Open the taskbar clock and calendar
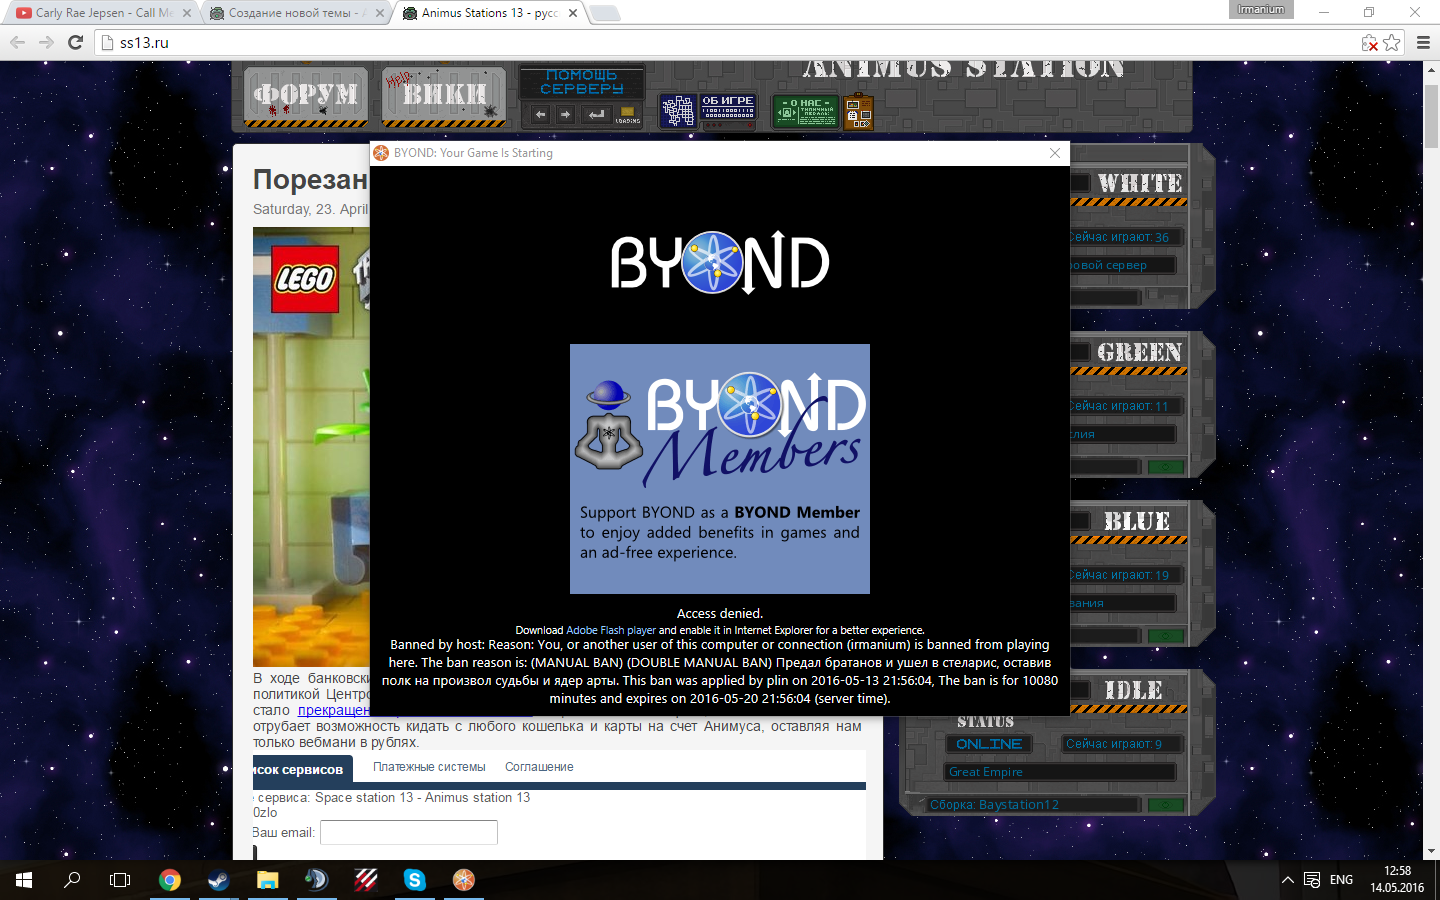Screen dimensions: 1440x900 pyautogui.click(x=1397, y=880)
